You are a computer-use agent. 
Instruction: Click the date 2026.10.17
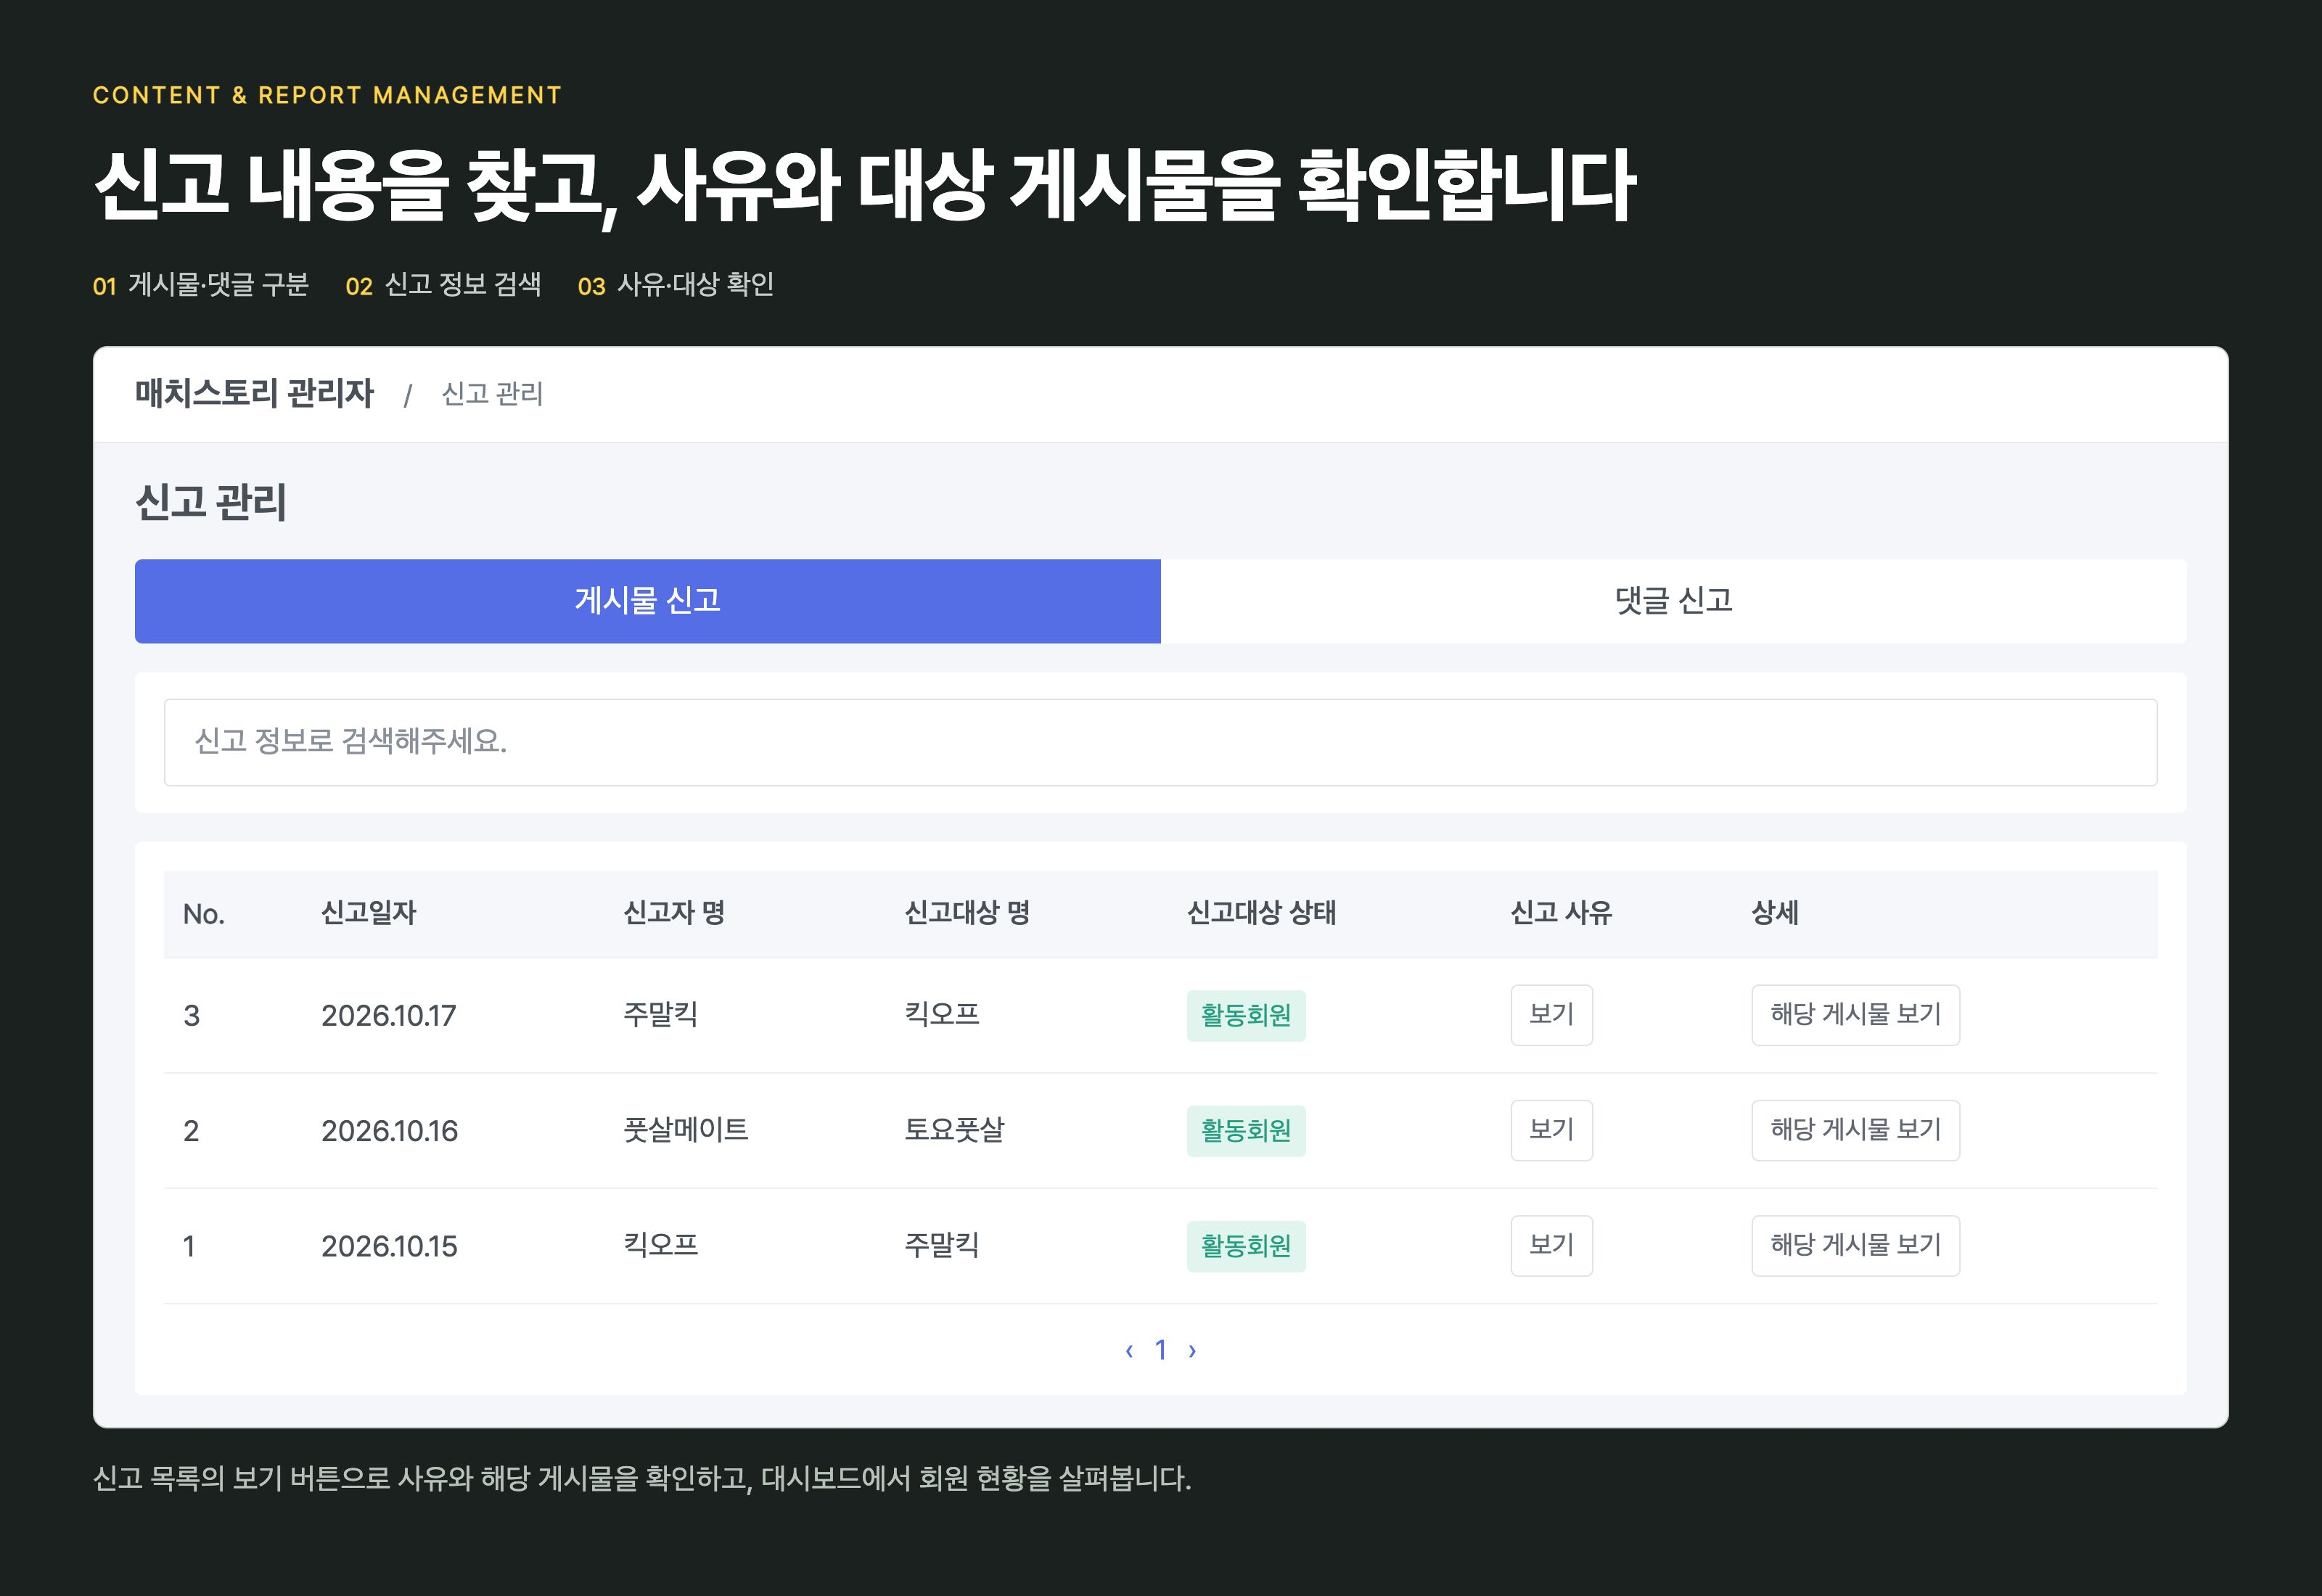[x=389, y=1016]
